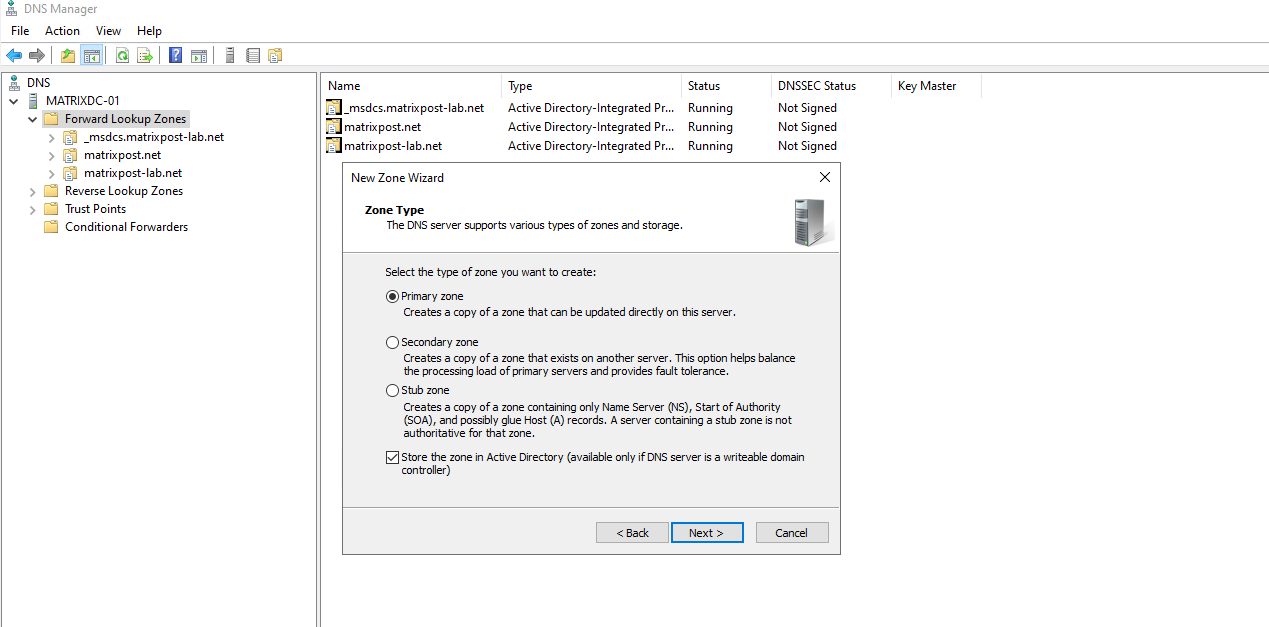The height and width of the screenshot is (627, 1269).
Task: Sort by the Key Master column header
Action: (936, 86)
